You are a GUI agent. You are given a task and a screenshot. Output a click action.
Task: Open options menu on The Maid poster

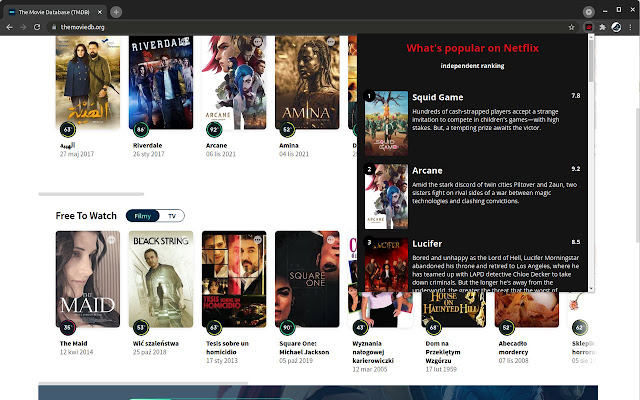pos(111,240)
